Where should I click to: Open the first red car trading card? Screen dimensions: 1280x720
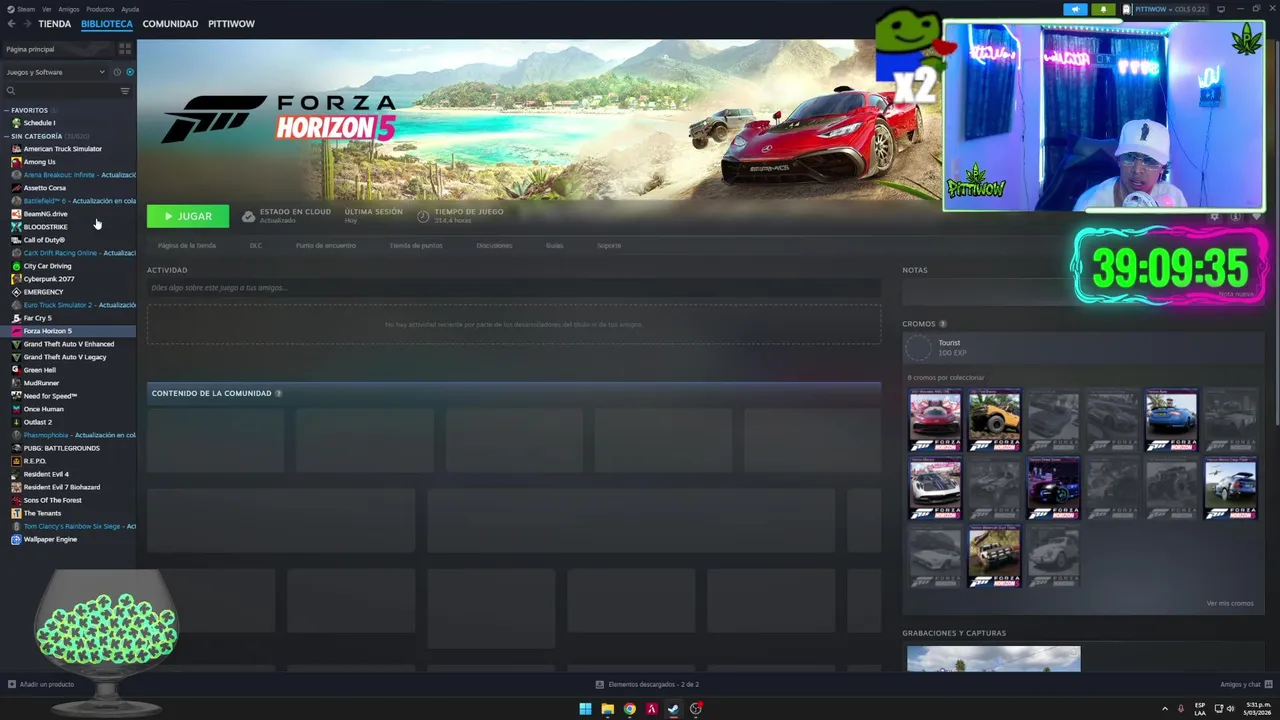pyautogui.click(x=935, y=420)
